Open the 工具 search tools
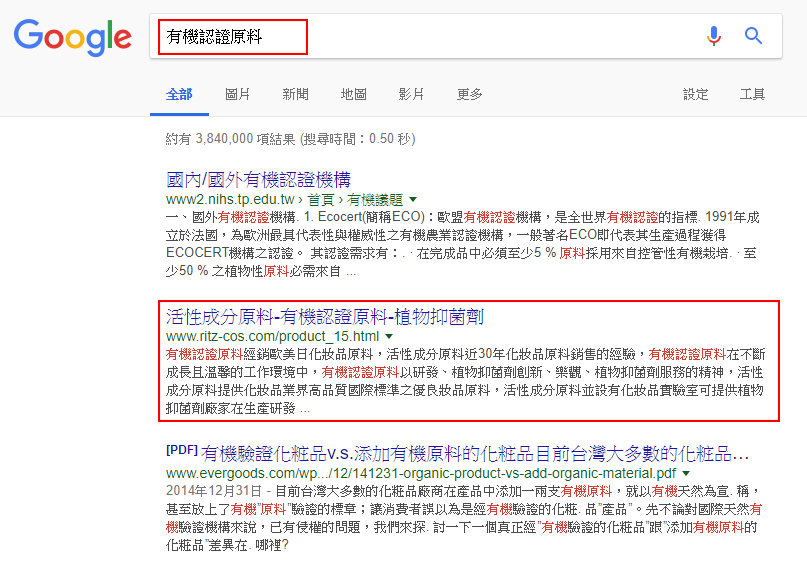Image resolution: width=807 pixels, height=570 pixels. click(x=752, y=94)
